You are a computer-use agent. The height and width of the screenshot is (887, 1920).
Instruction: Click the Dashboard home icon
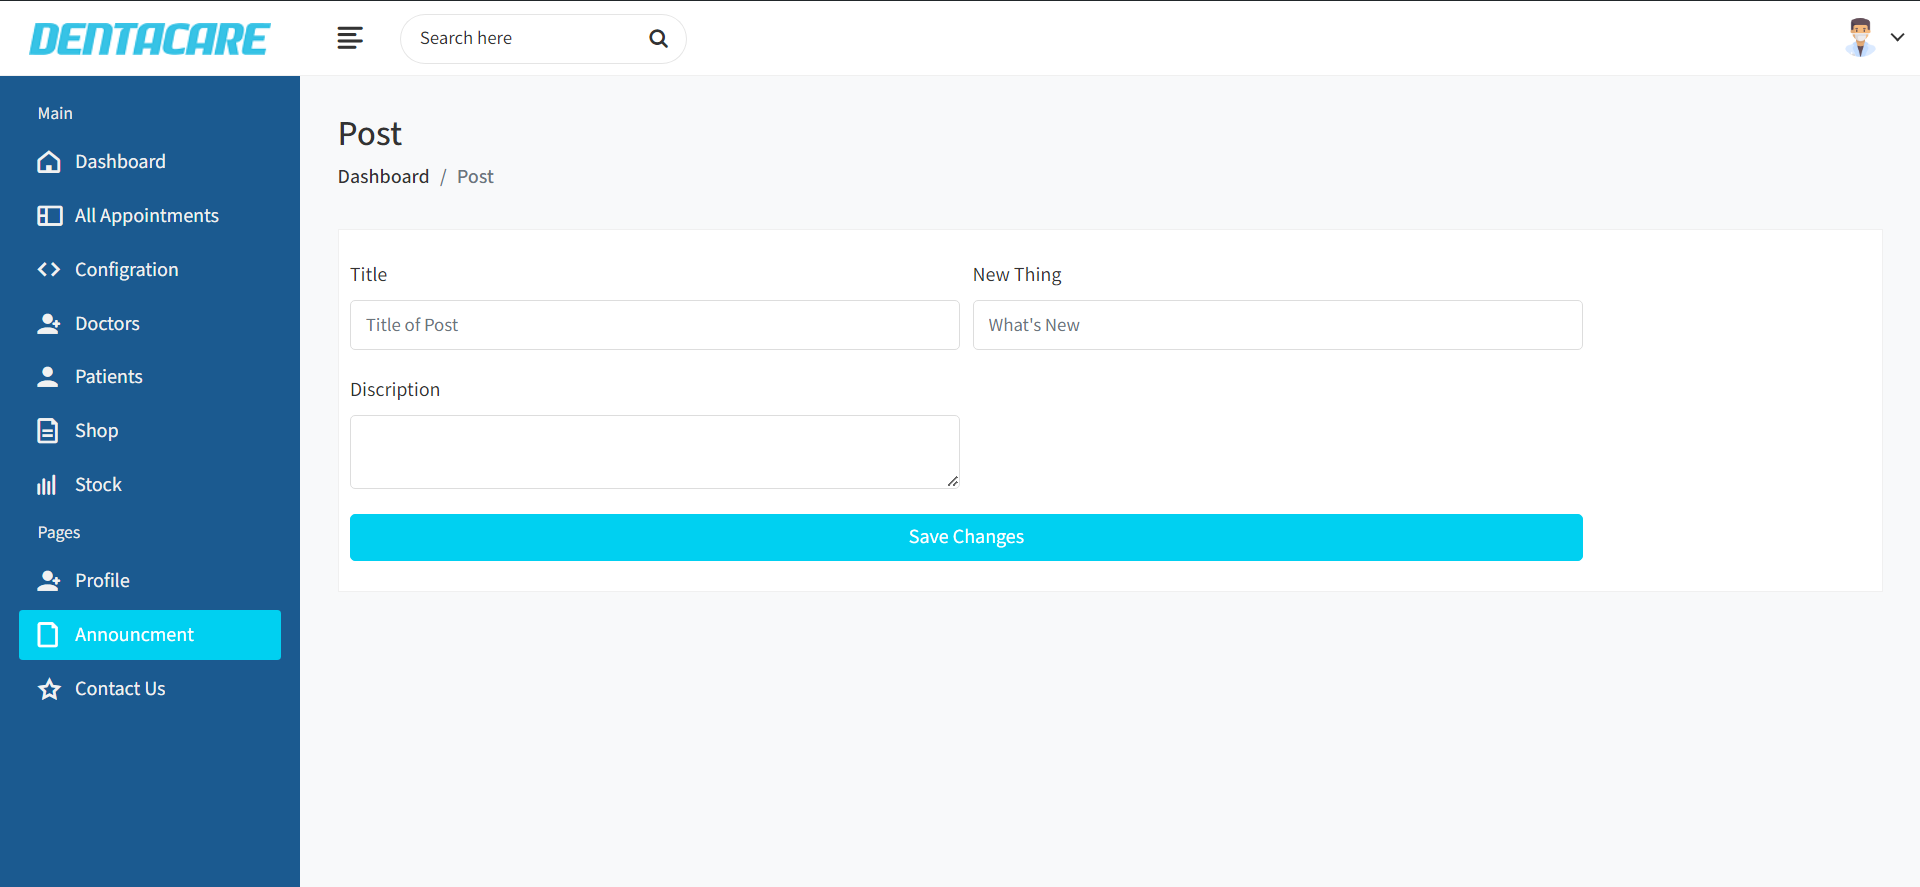click(x=49, y=162)
